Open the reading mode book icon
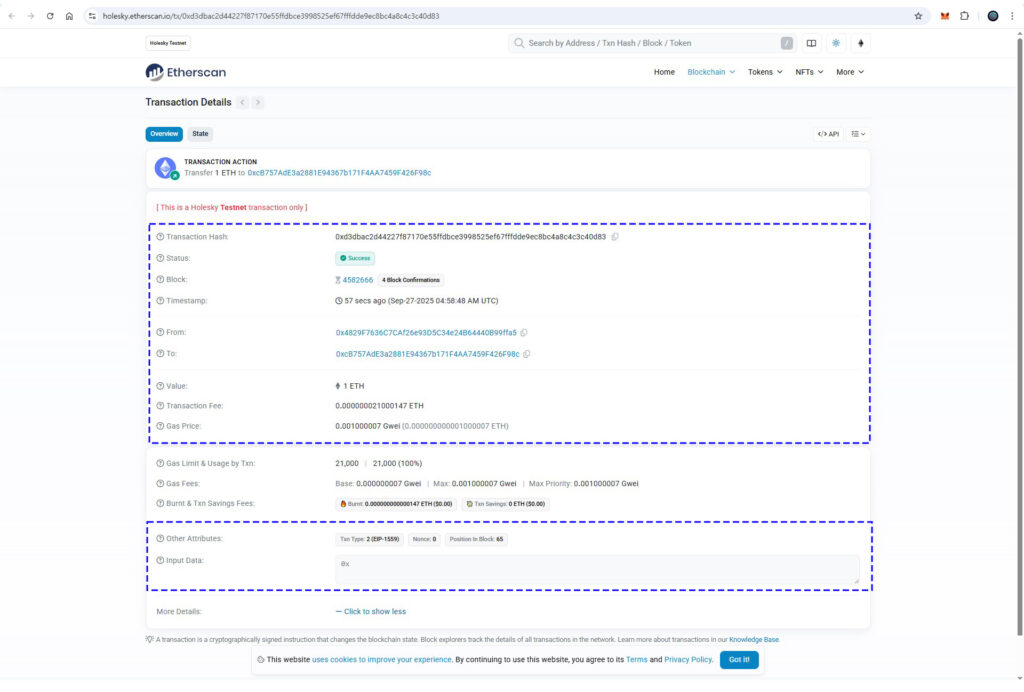The image size is (1024, 692). tap(811, 43)
